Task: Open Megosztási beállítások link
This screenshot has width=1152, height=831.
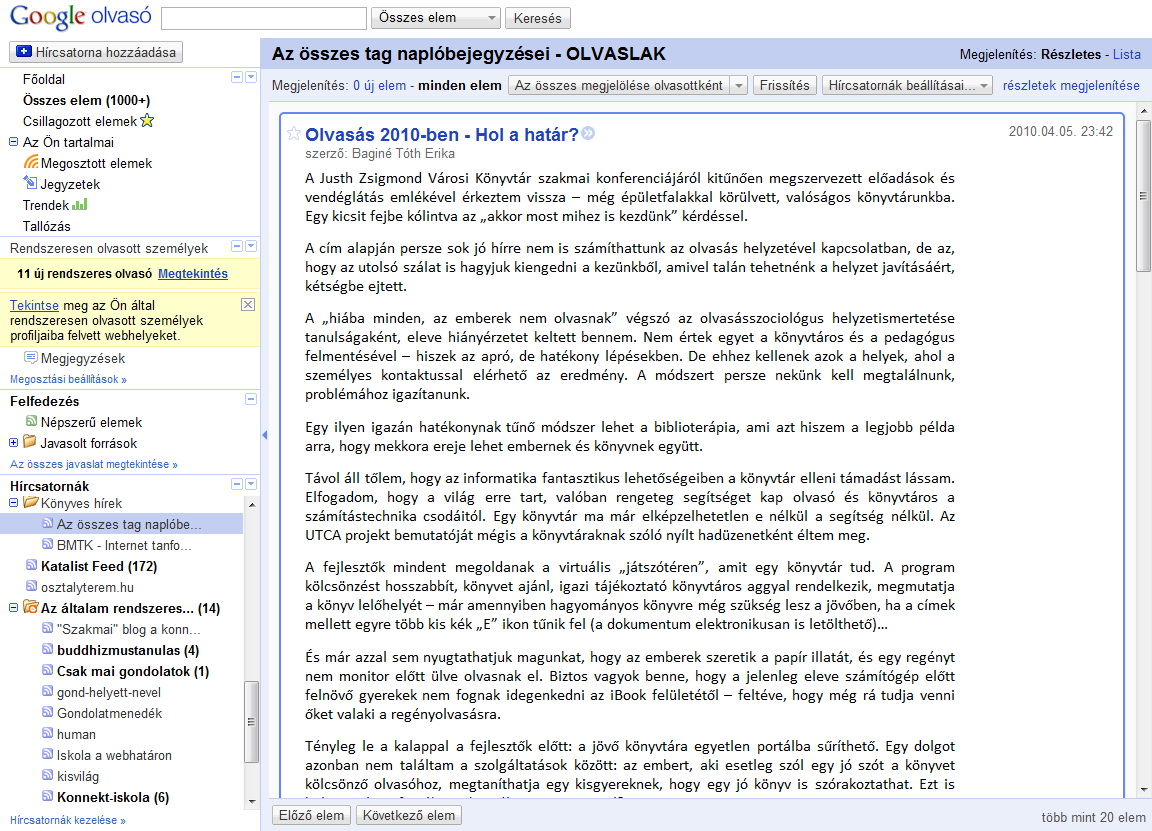Action: [x=68, y=379]
